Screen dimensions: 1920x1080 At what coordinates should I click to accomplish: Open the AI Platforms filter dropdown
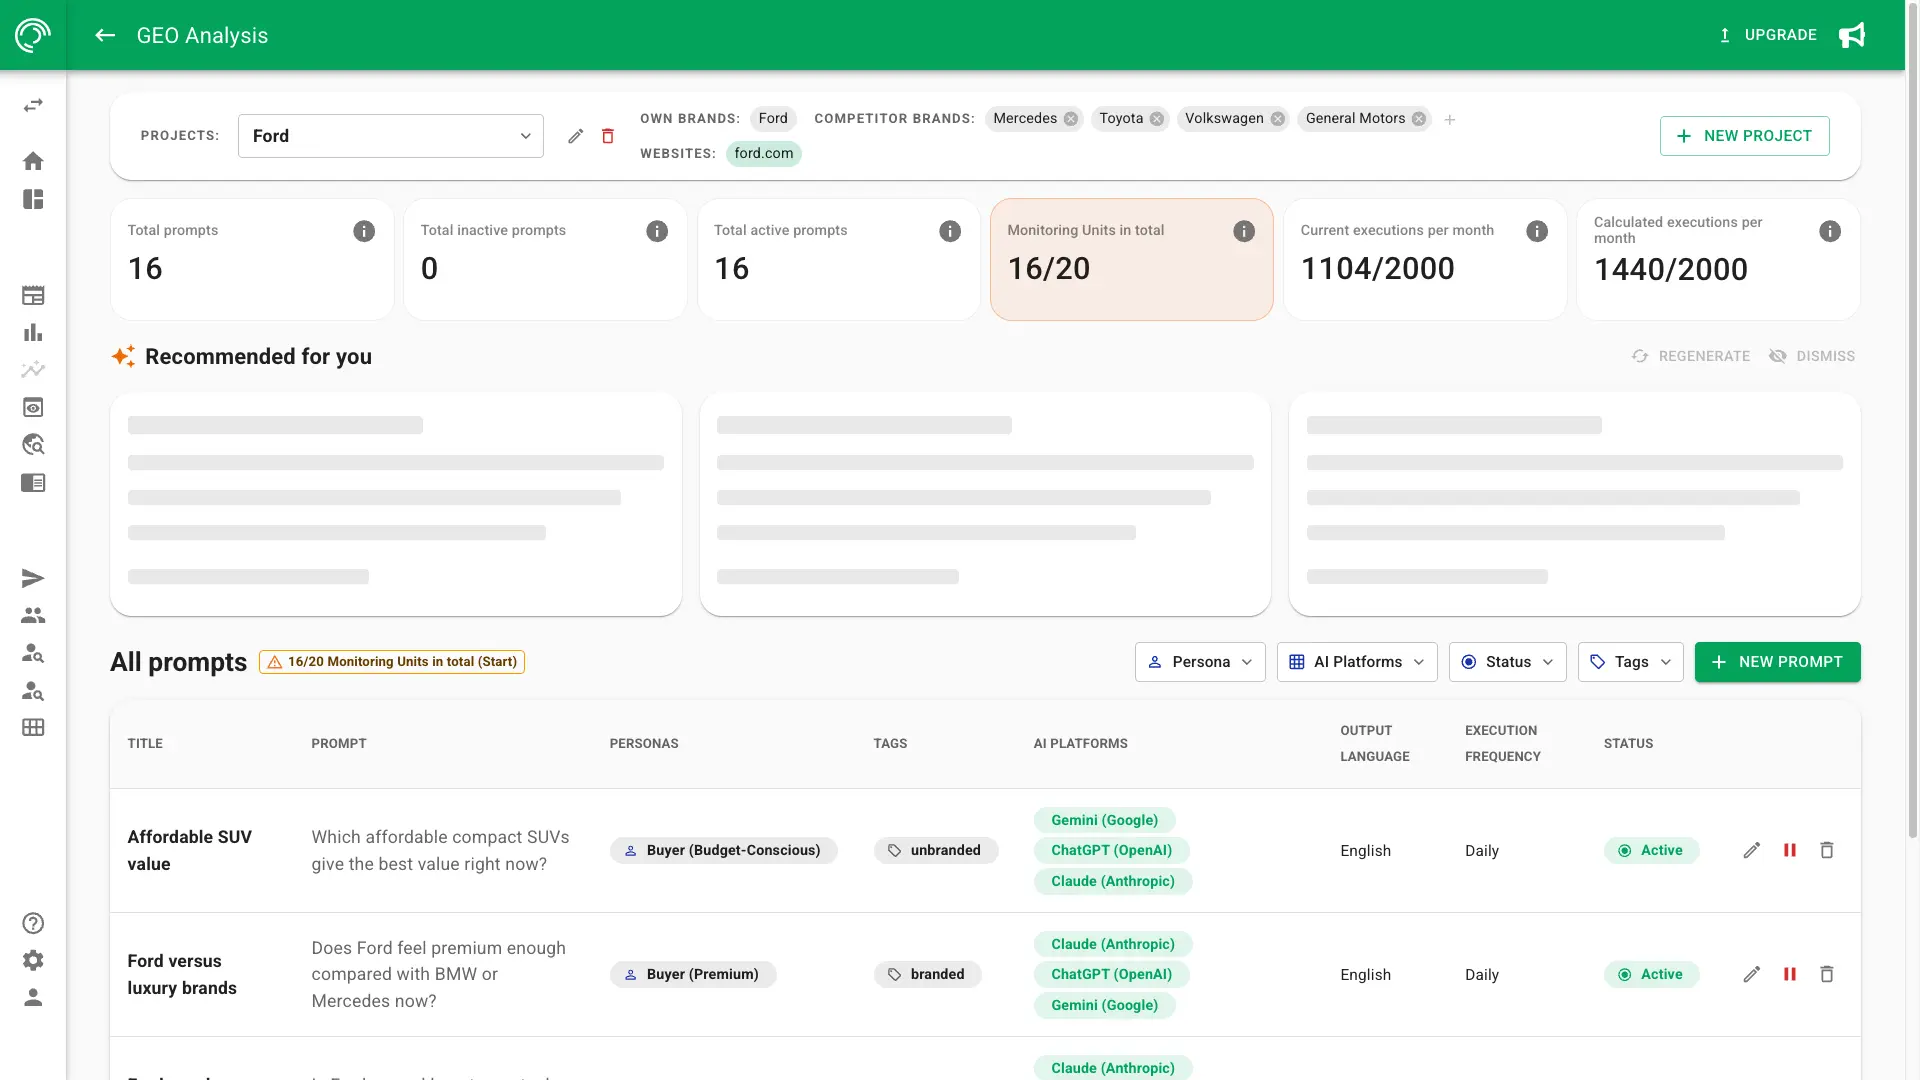coord(1357,662)
